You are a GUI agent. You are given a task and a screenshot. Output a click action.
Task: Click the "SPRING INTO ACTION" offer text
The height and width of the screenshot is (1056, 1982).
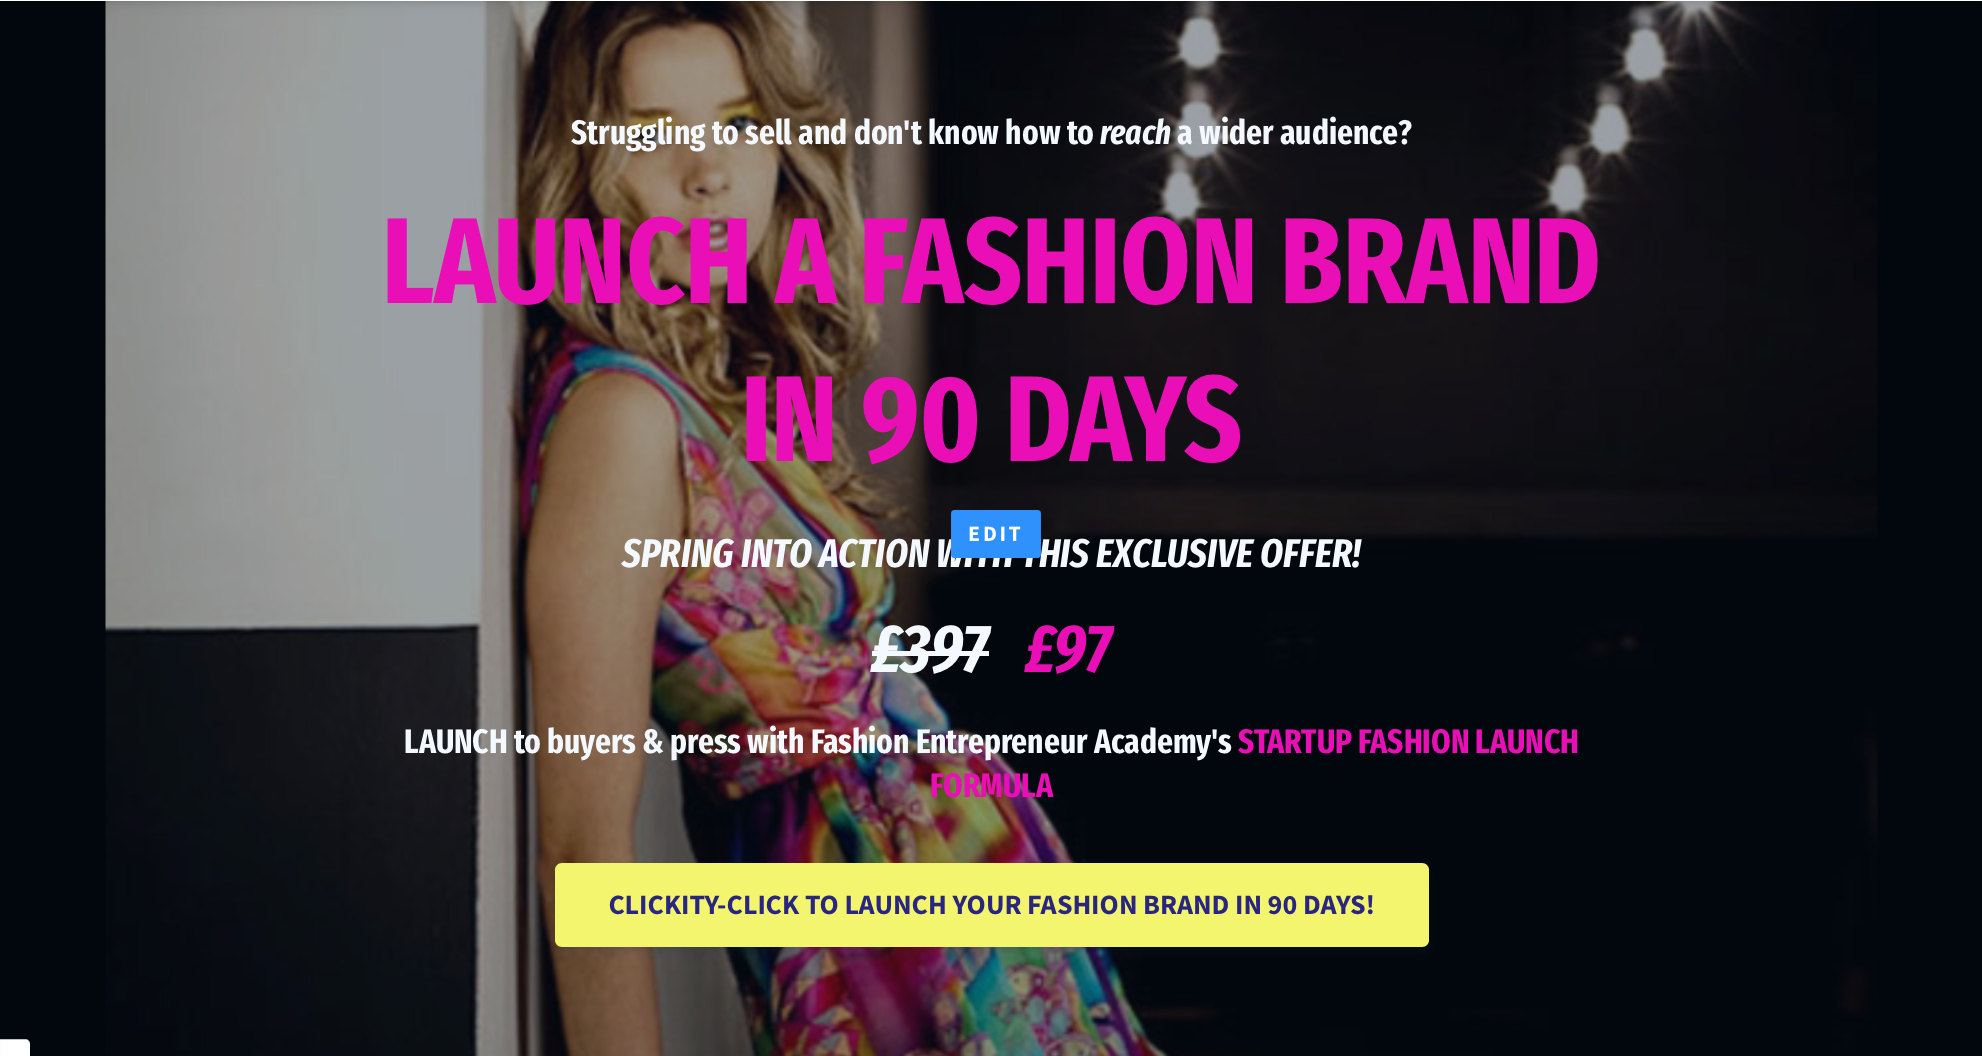(775, 554)
